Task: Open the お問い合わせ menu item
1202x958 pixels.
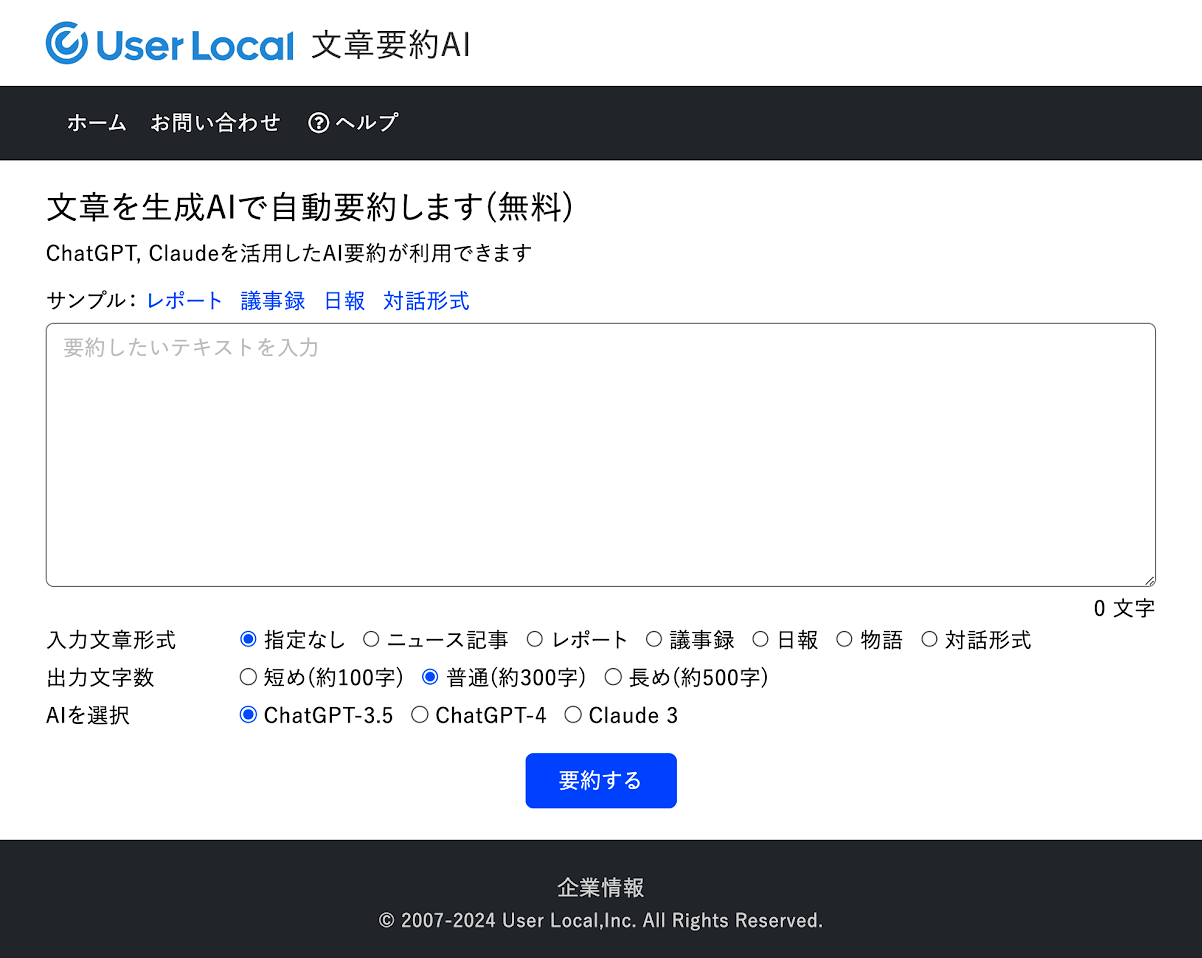Action: (x=215, y=123)
